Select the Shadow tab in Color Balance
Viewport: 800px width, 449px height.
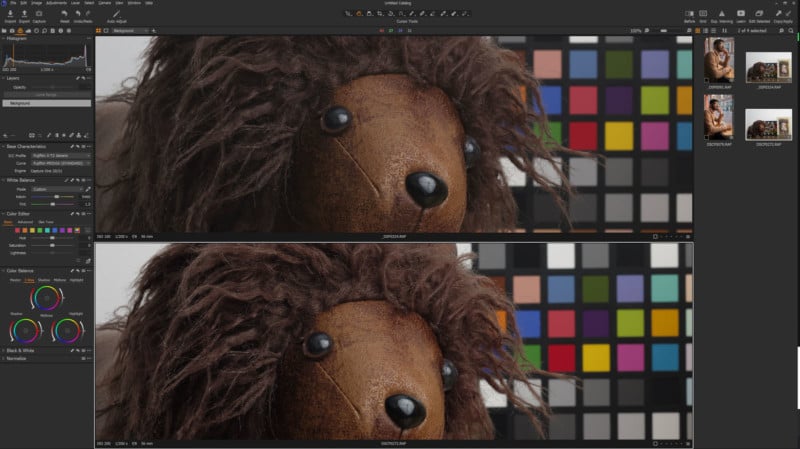44,280
